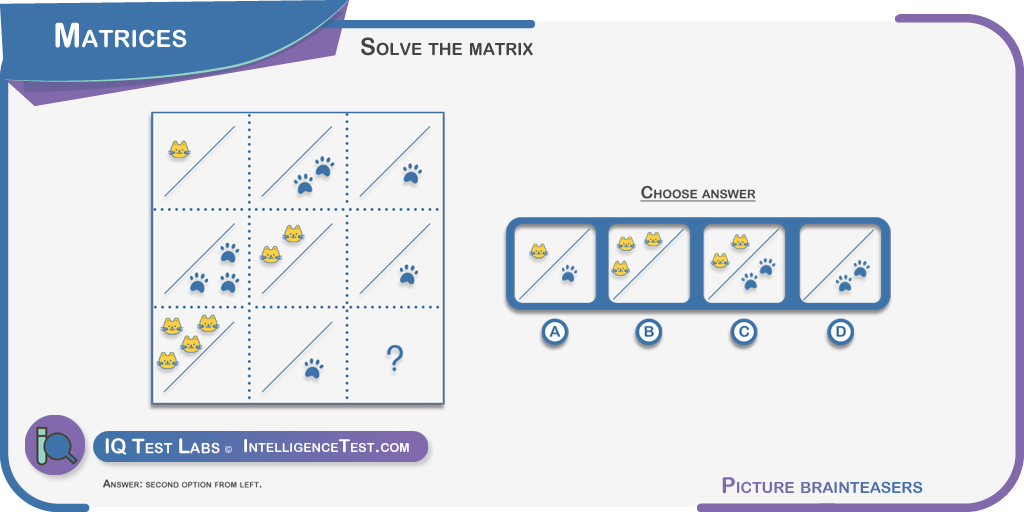Click answer thumbnail showing three cats
Screen dimensions: 1024x512
tap(648, 264)
